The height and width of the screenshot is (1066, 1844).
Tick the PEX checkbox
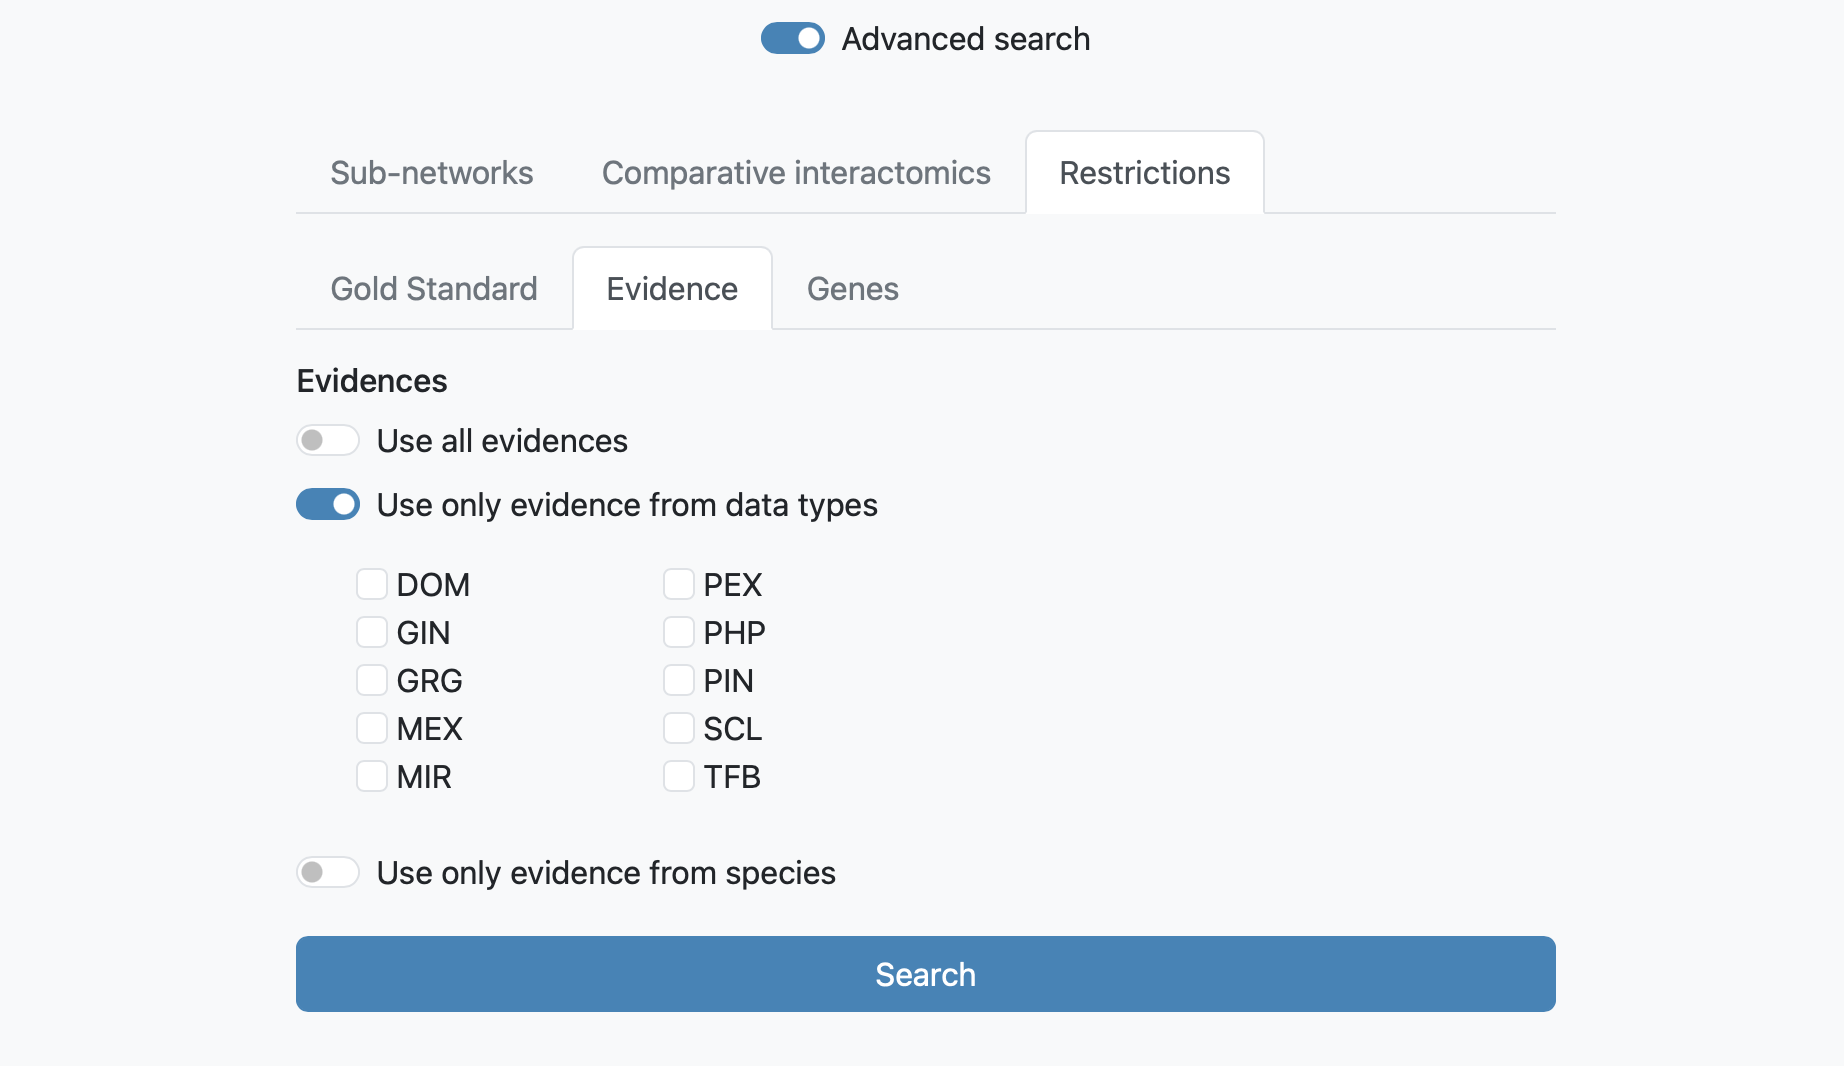[679, 584]
